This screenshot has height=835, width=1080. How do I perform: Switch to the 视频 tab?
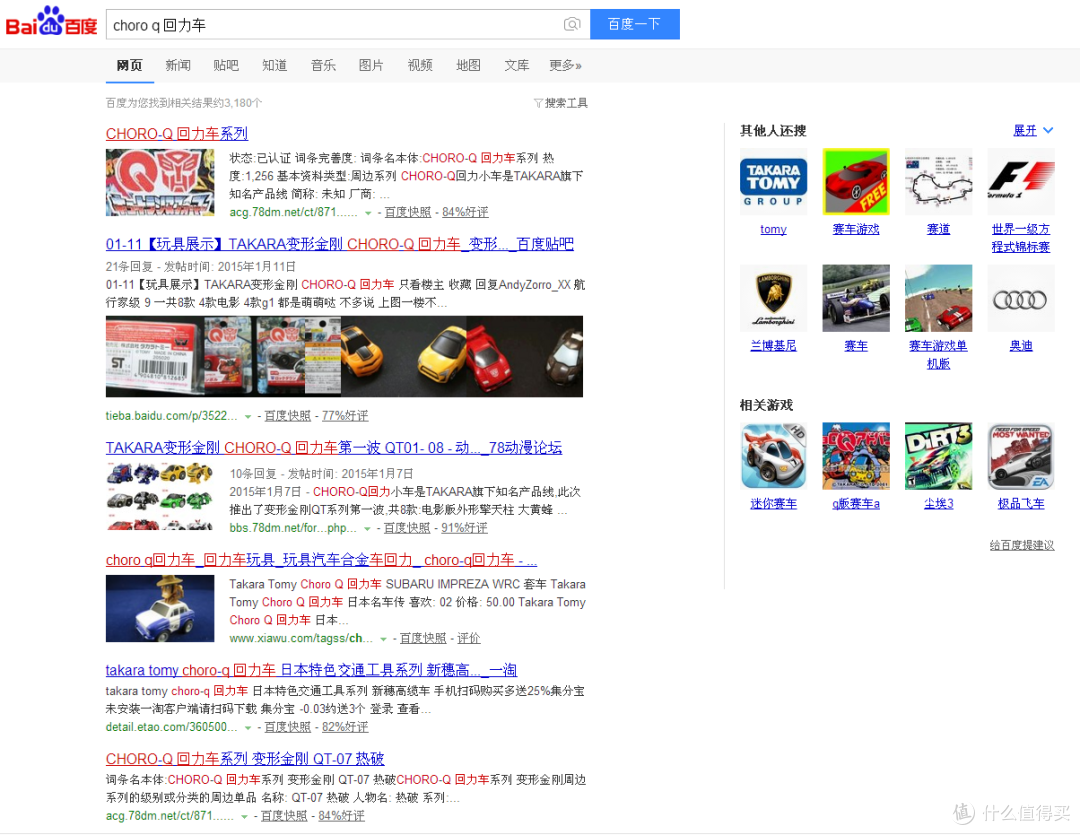(x=420, y=65)
